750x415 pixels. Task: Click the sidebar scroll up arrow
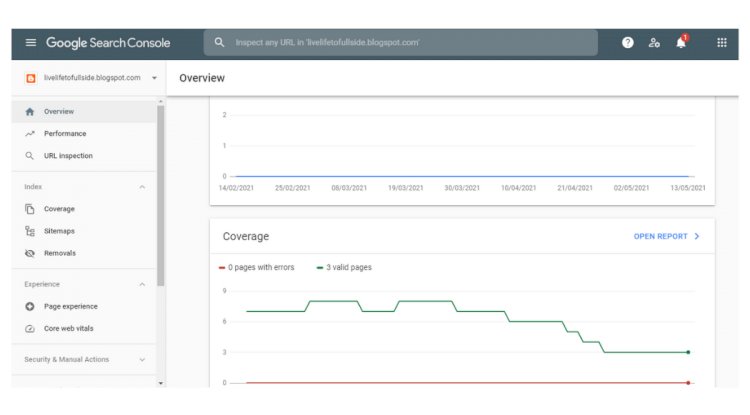161,101
